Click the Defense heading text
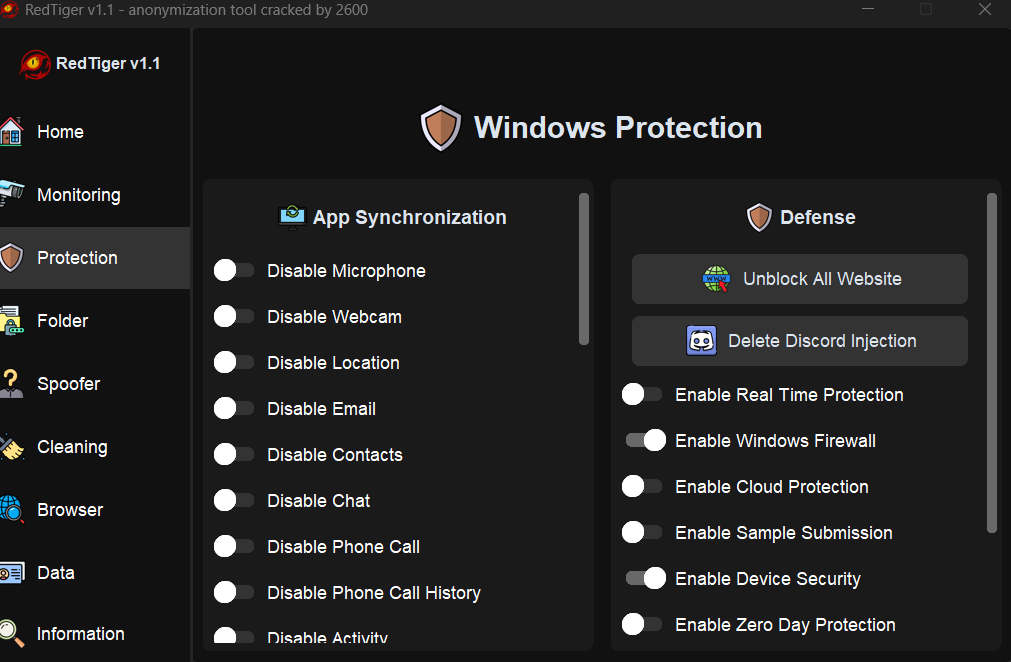Screen dimensions: 1011x662 click(818, 217)
